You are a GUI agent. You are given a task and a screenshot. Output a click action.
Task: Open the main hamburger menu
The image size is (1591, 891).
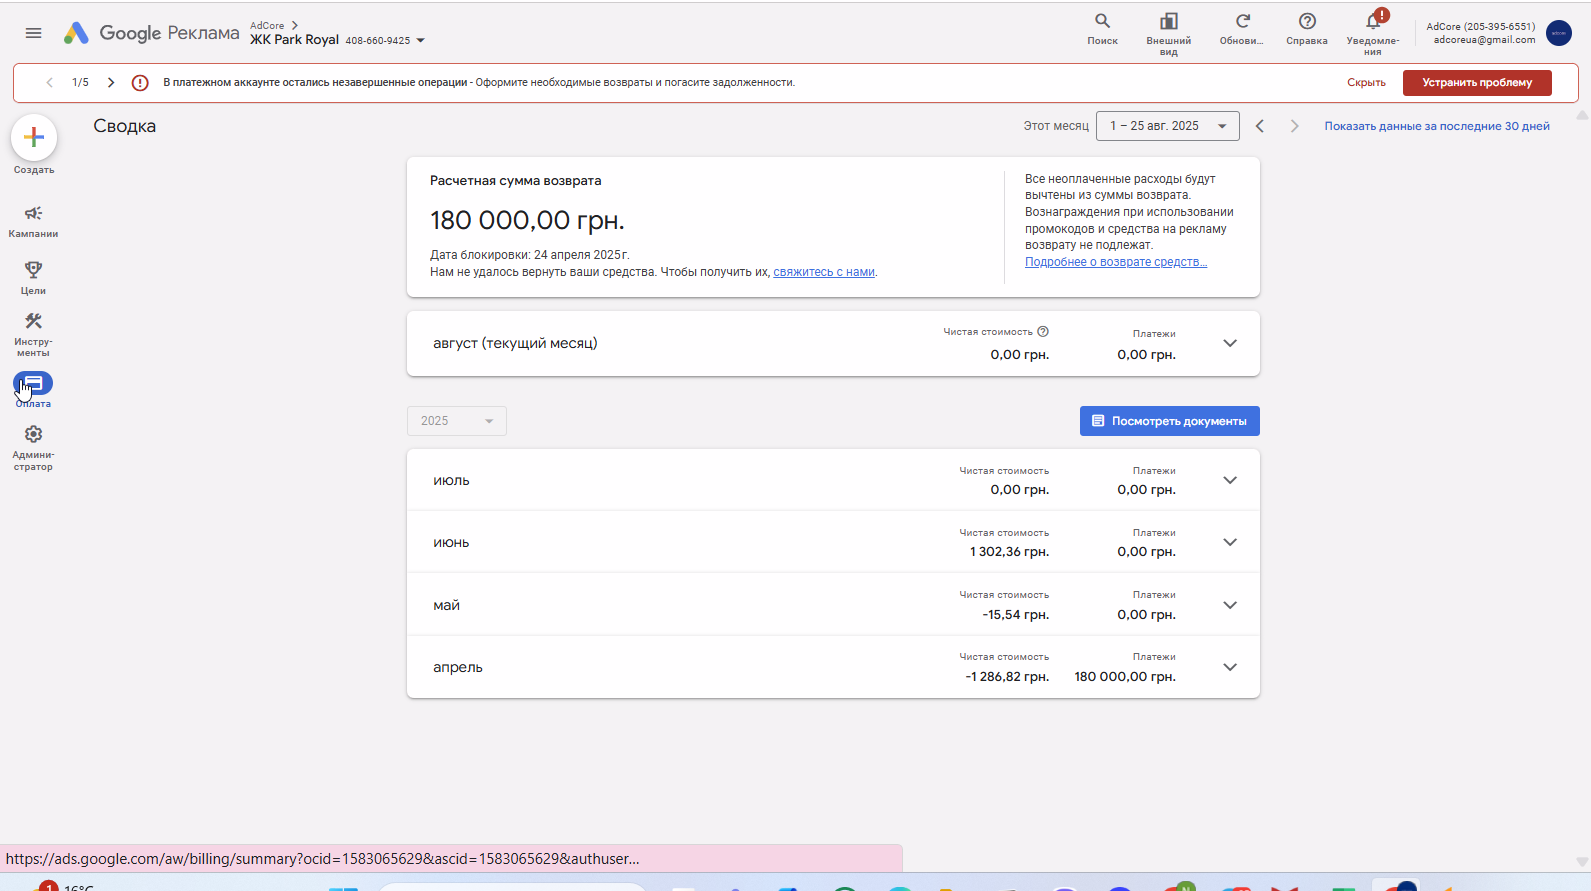pyautogui.click(x=33, y=33)
